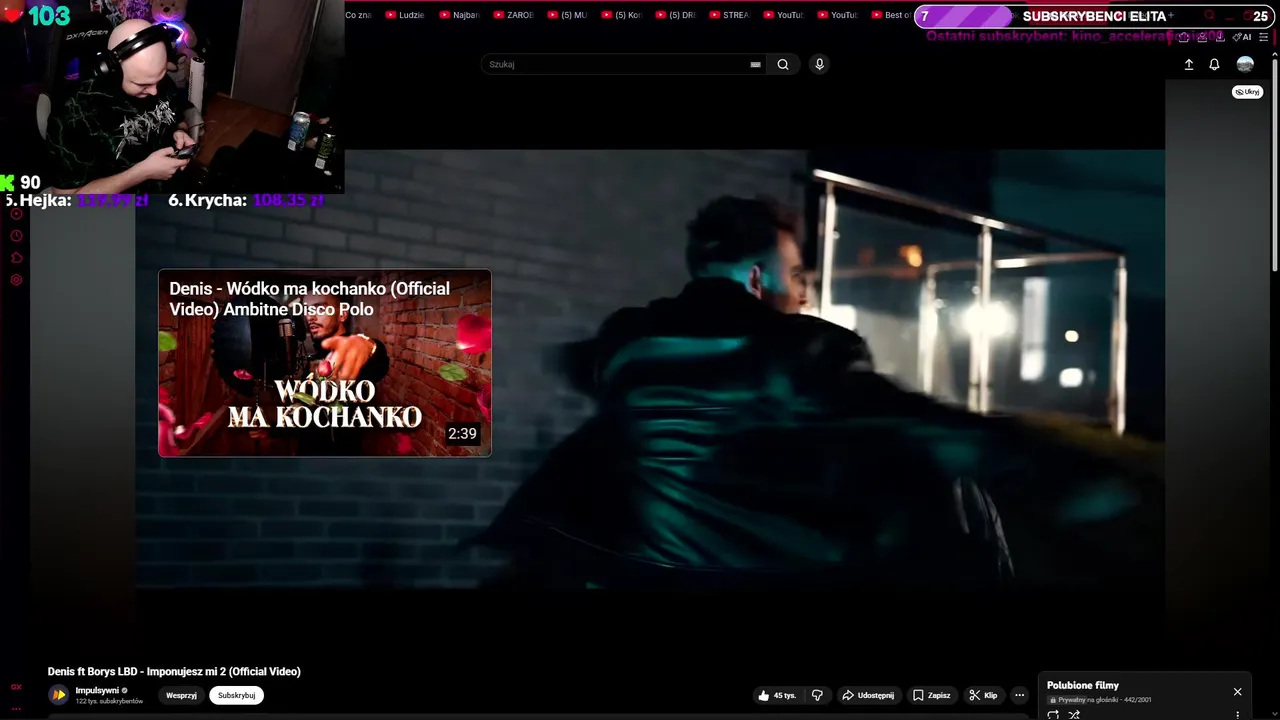Switch to the ZAROB browser tab

point(513,15)
